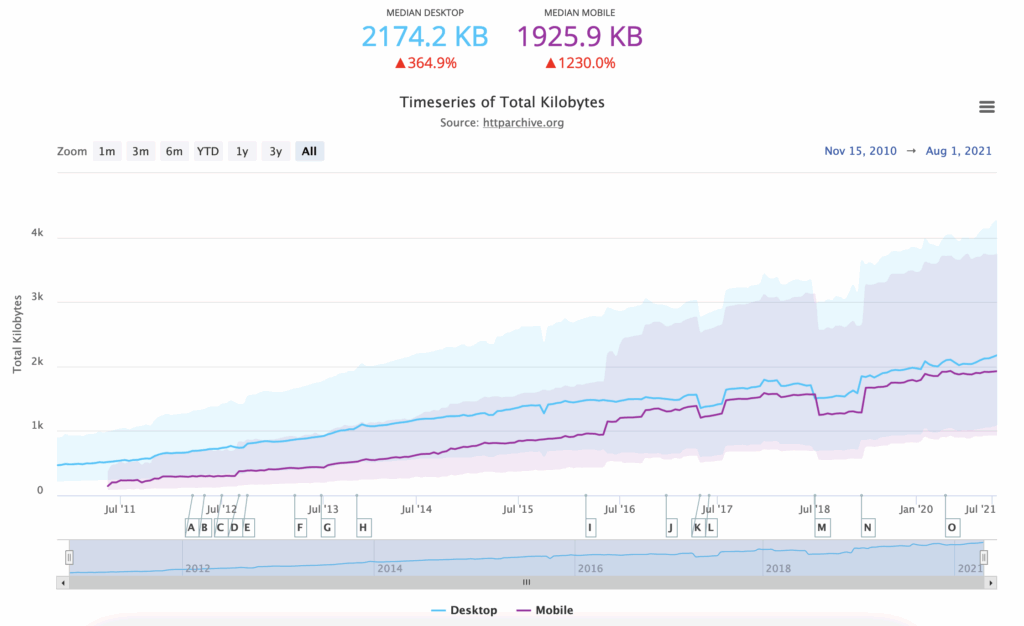Click timeline flag H

(x=363, y=527)
